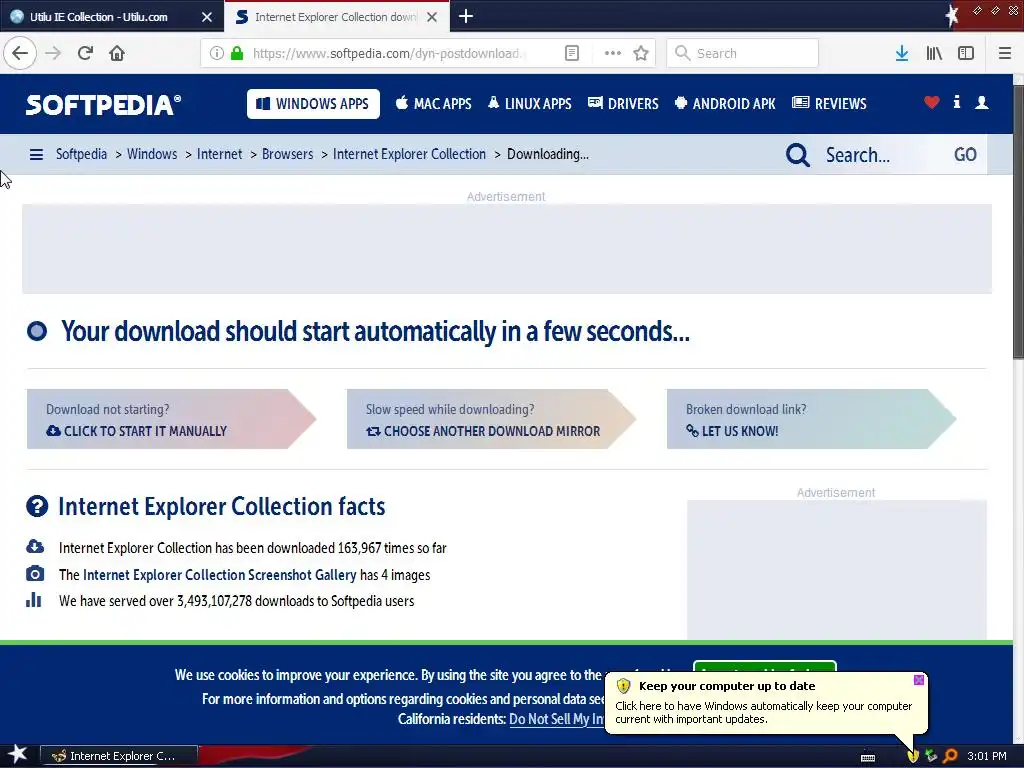Open MAC APPS section
The width and height of the screenshot is (1024, 768).
click(x=434, y=103)
